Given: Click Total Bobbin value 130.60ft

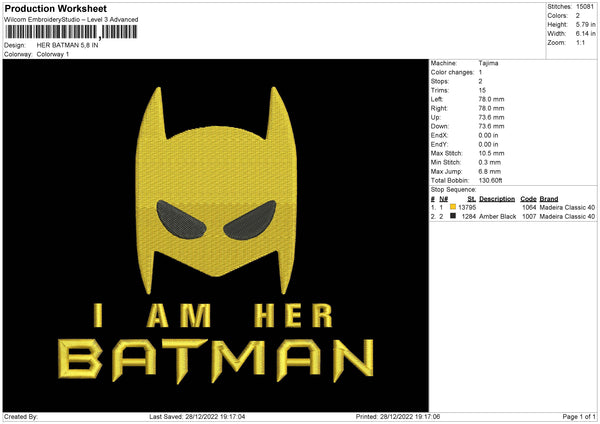Looking at the screenshot, I should tap(491, 180).
